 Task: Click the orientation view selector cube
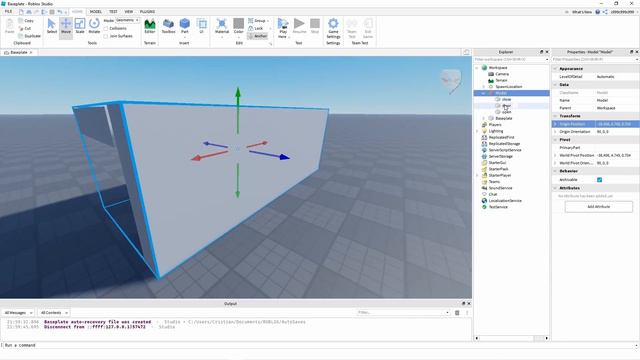(x=451, y=80)
